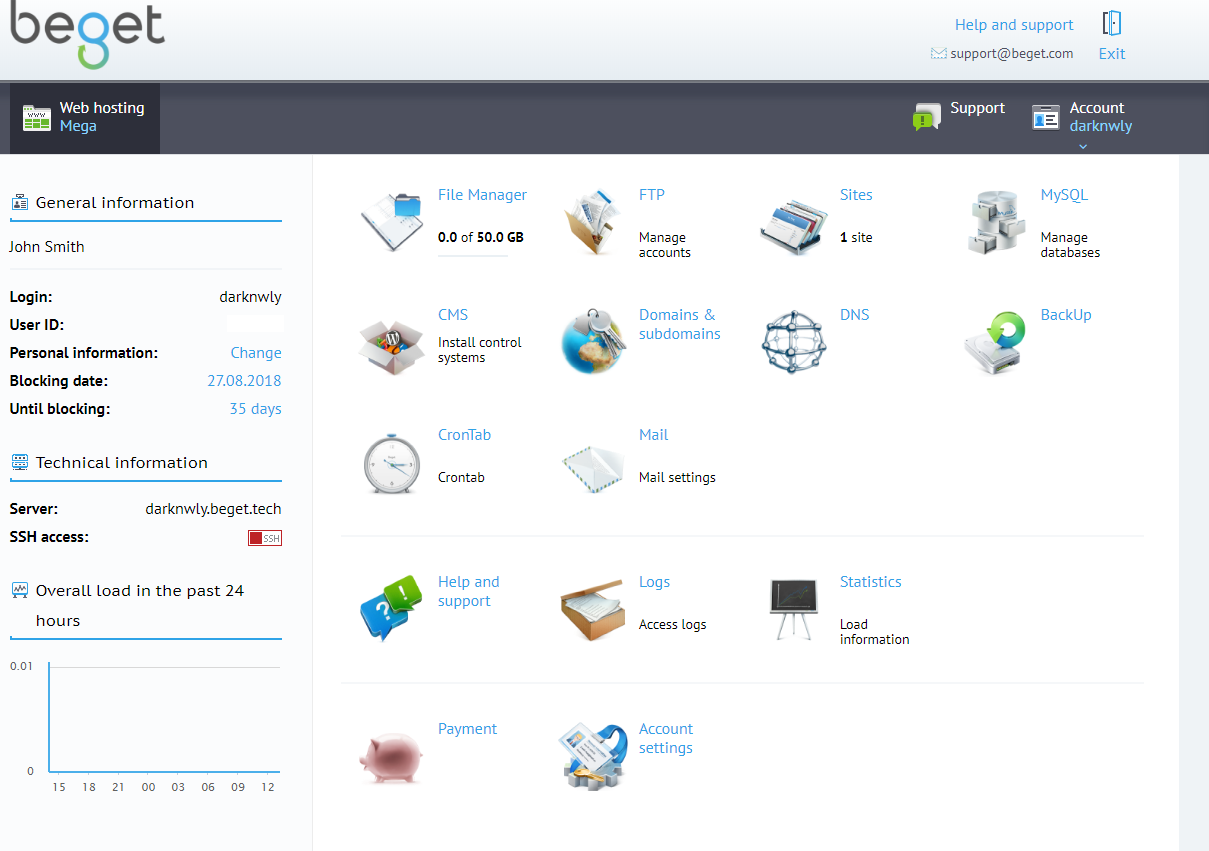This screenshot has height=851, width=1209.
Task: Click the Support chat bubble icon
Action: (927, 116)
